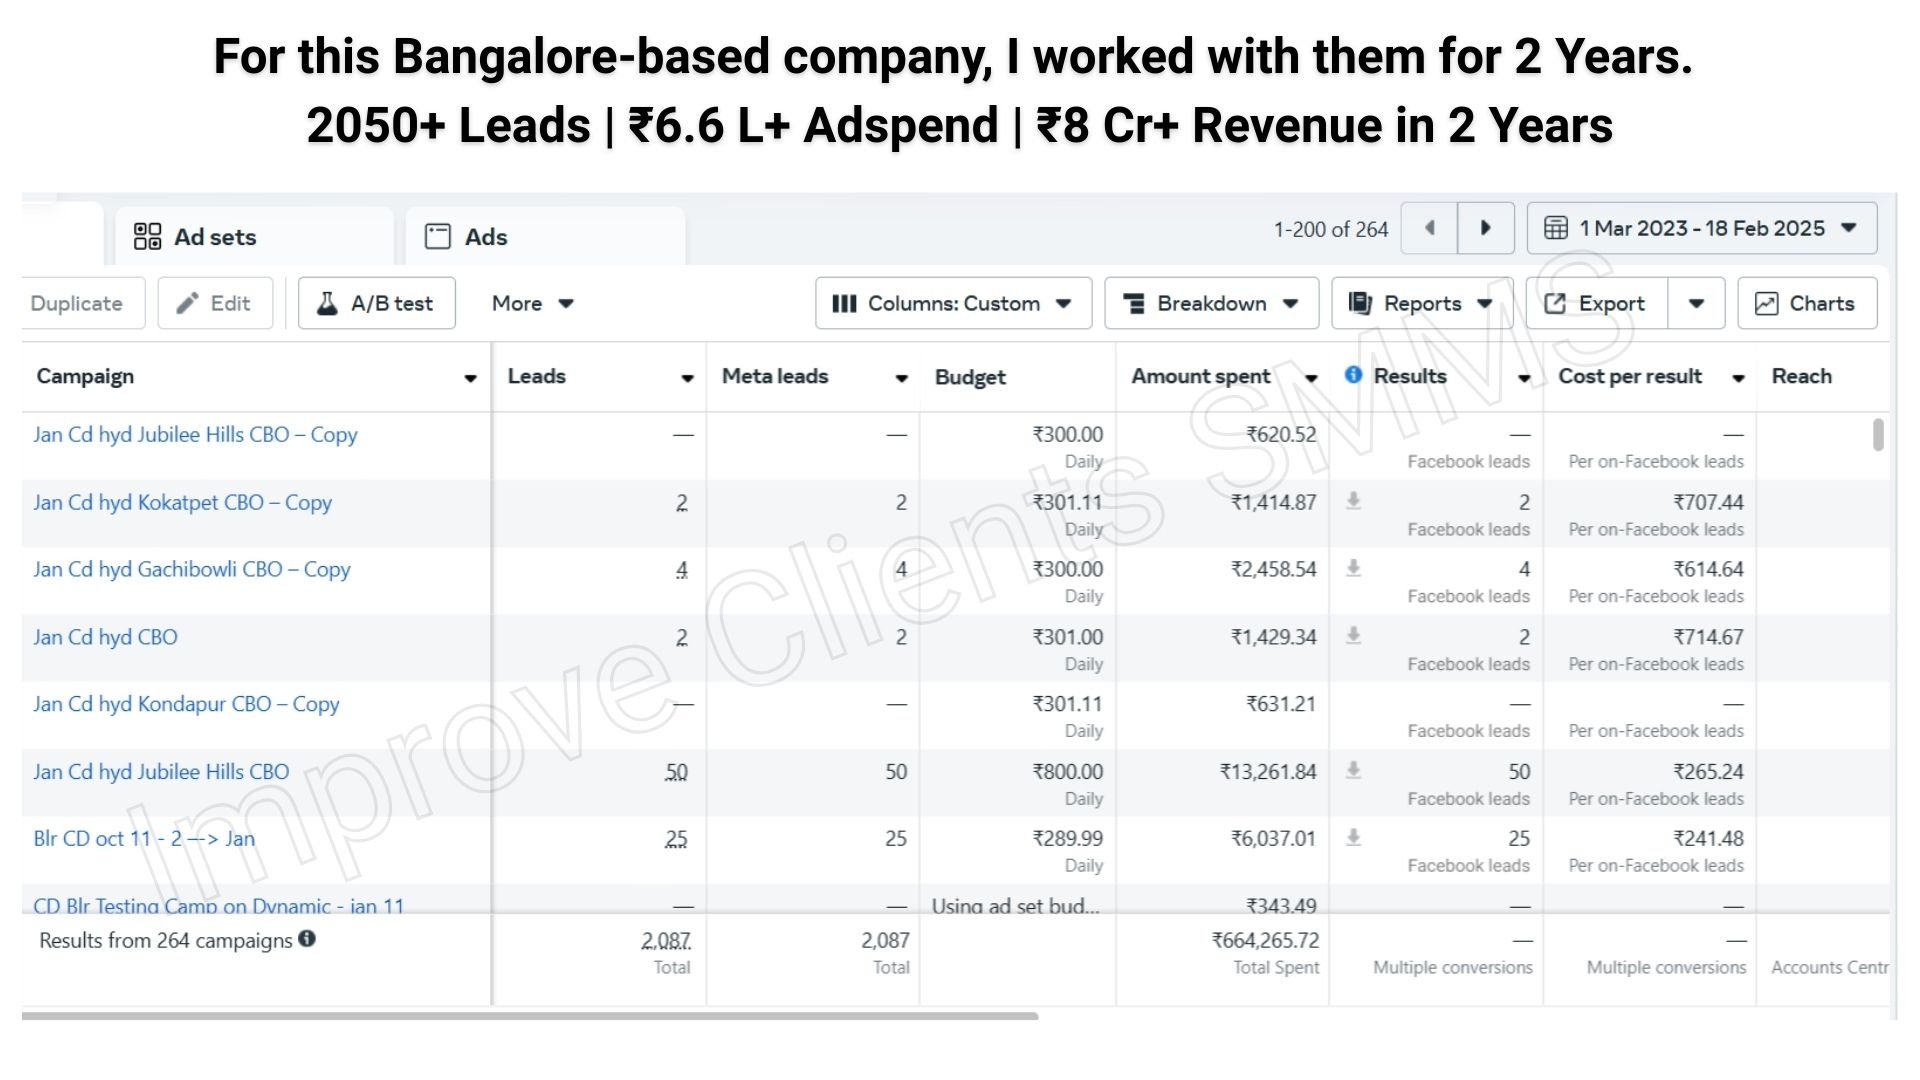Open Jan Cd hyd Gachibowli CBO – Copy campaign

point(192,569)
